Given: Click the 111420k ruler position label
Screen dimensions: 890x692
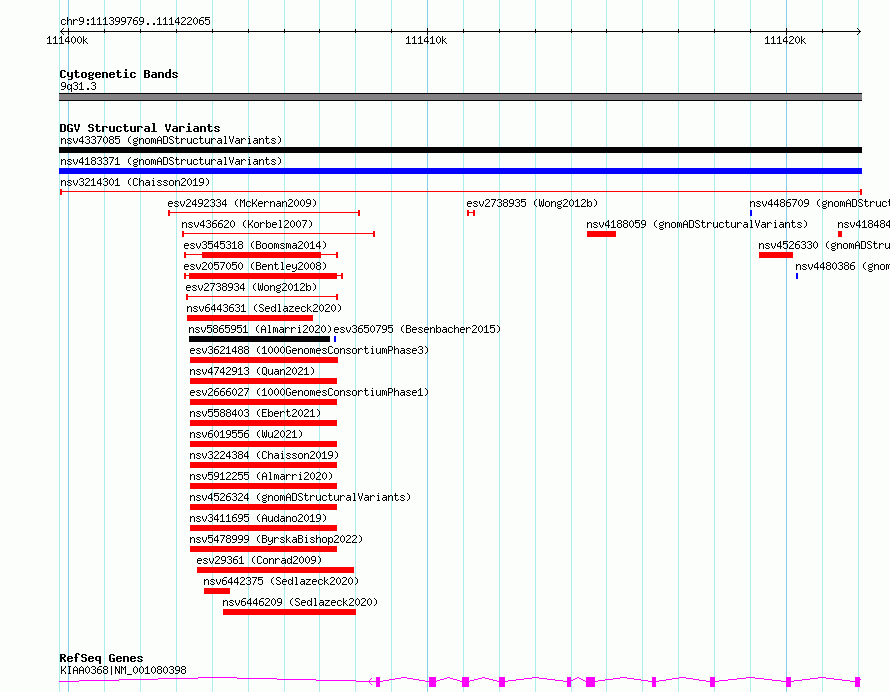Looking at the screenshot, I should pos(785,40).
